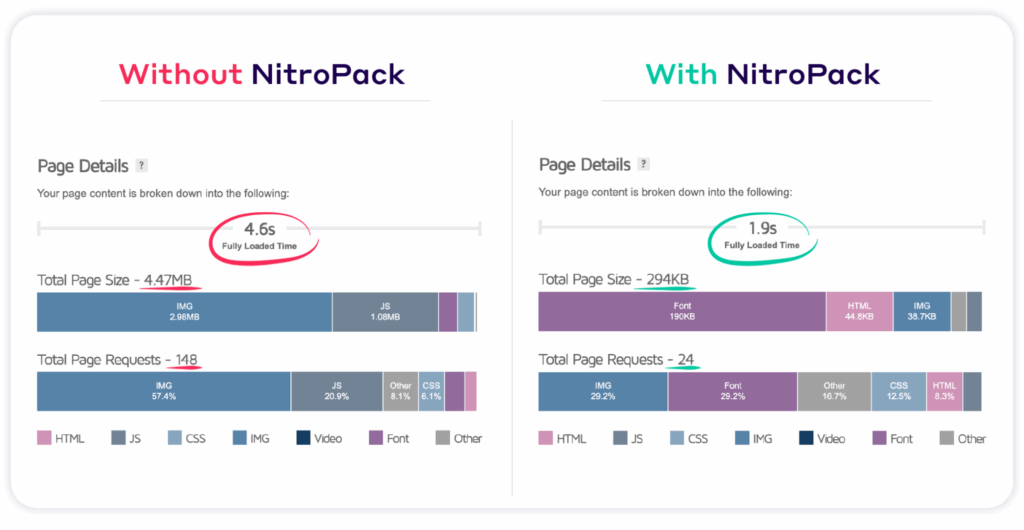Viewport: 1024px width, 530px height.
Task: Click the Other legend swatch in left panel
Action: (x=443, y=438)
